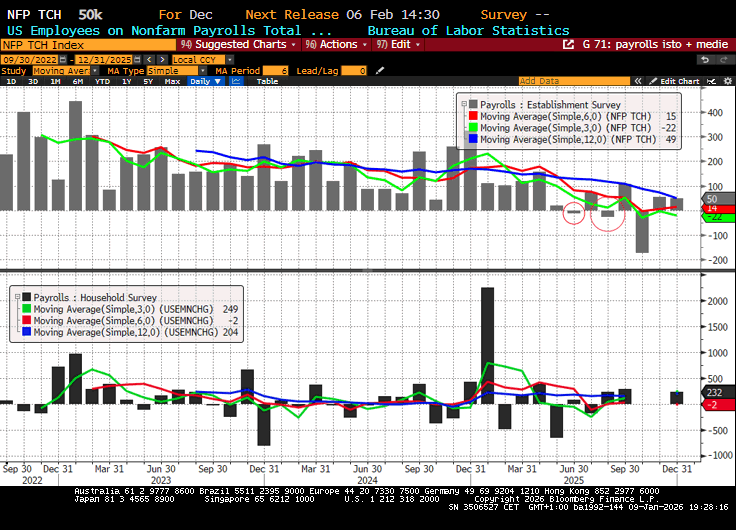Click the pop-out icon beside G 71

point(570,45)
